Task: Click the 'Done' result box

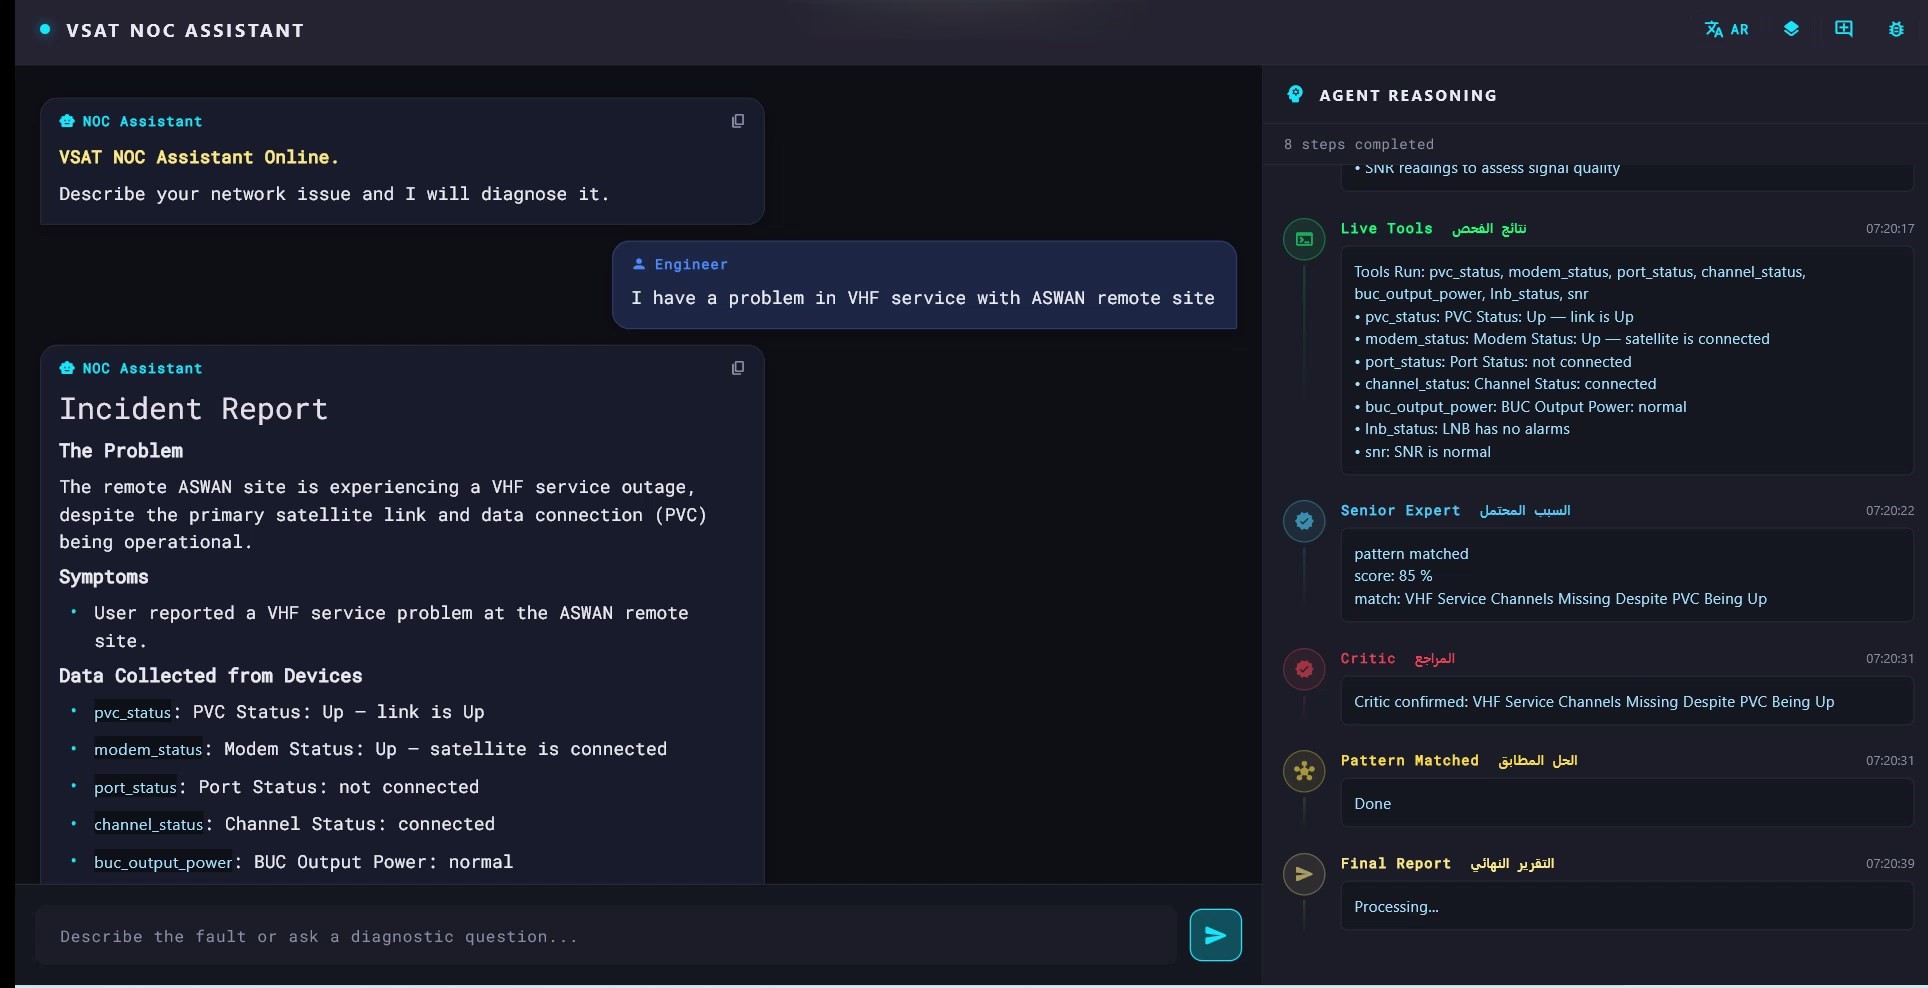Action: click(1626, 803)
